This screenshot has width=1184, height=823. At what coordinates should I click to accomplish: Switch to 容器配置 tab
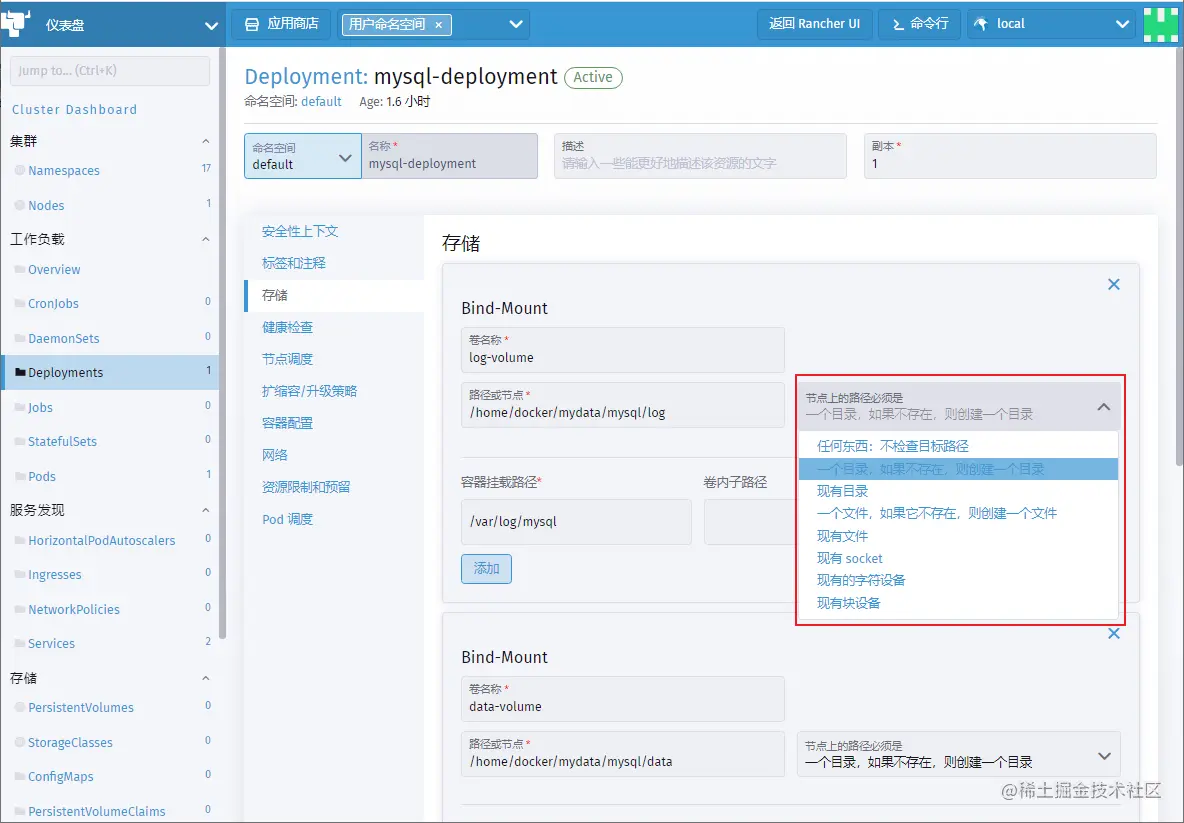pos(288,423)
